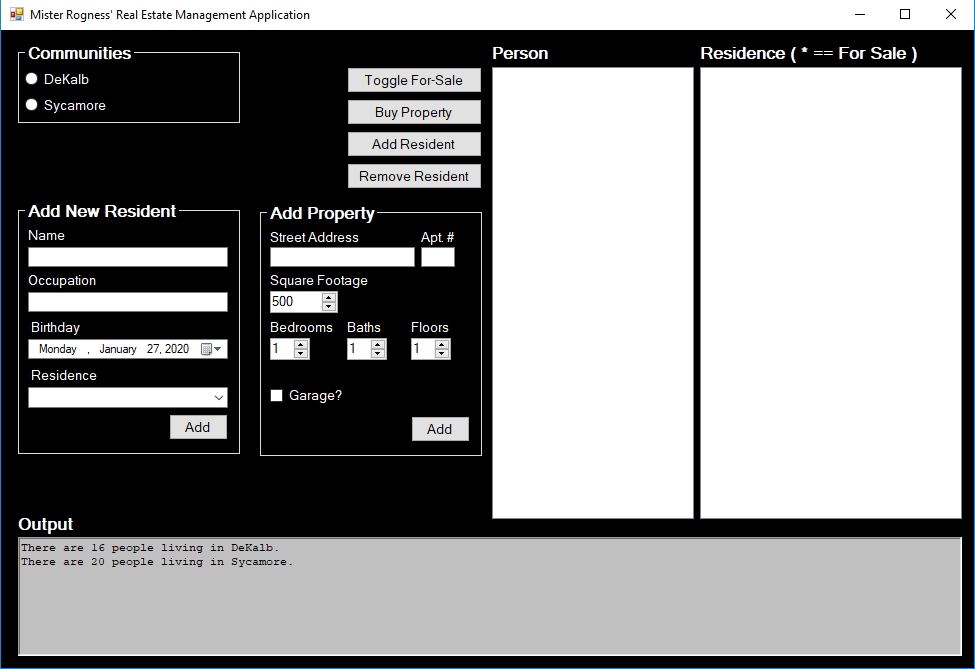Decrease the Baths count

click(x=378, y=353)
